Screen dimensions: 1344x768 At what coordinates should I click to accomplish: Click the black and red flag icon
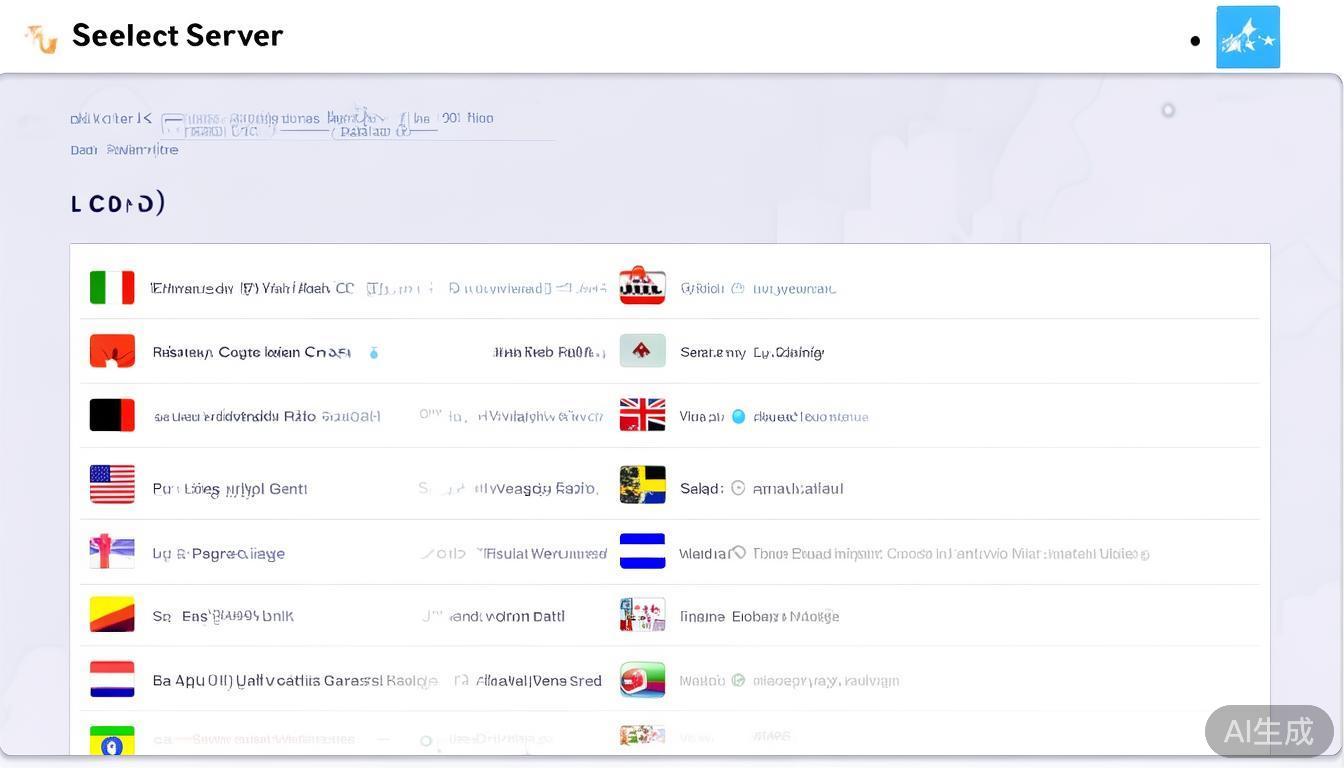[112, 415]
